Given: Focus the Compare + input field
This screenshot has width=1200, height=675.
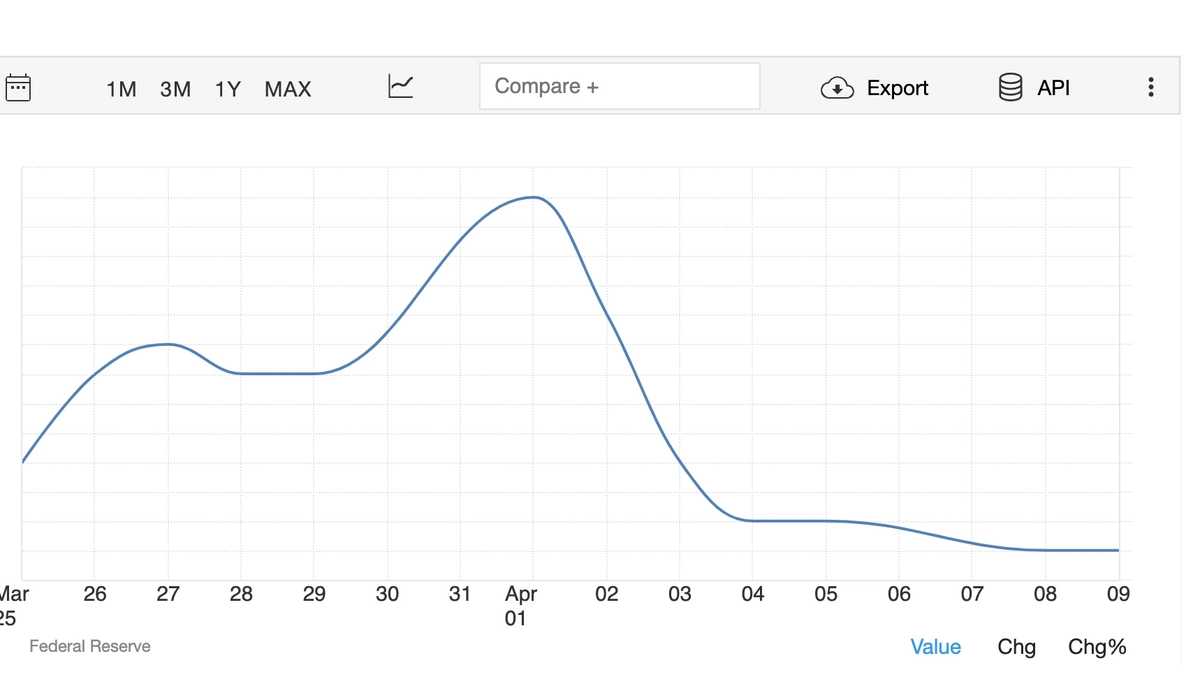Looking at the screenshot, I should point(619,87).
